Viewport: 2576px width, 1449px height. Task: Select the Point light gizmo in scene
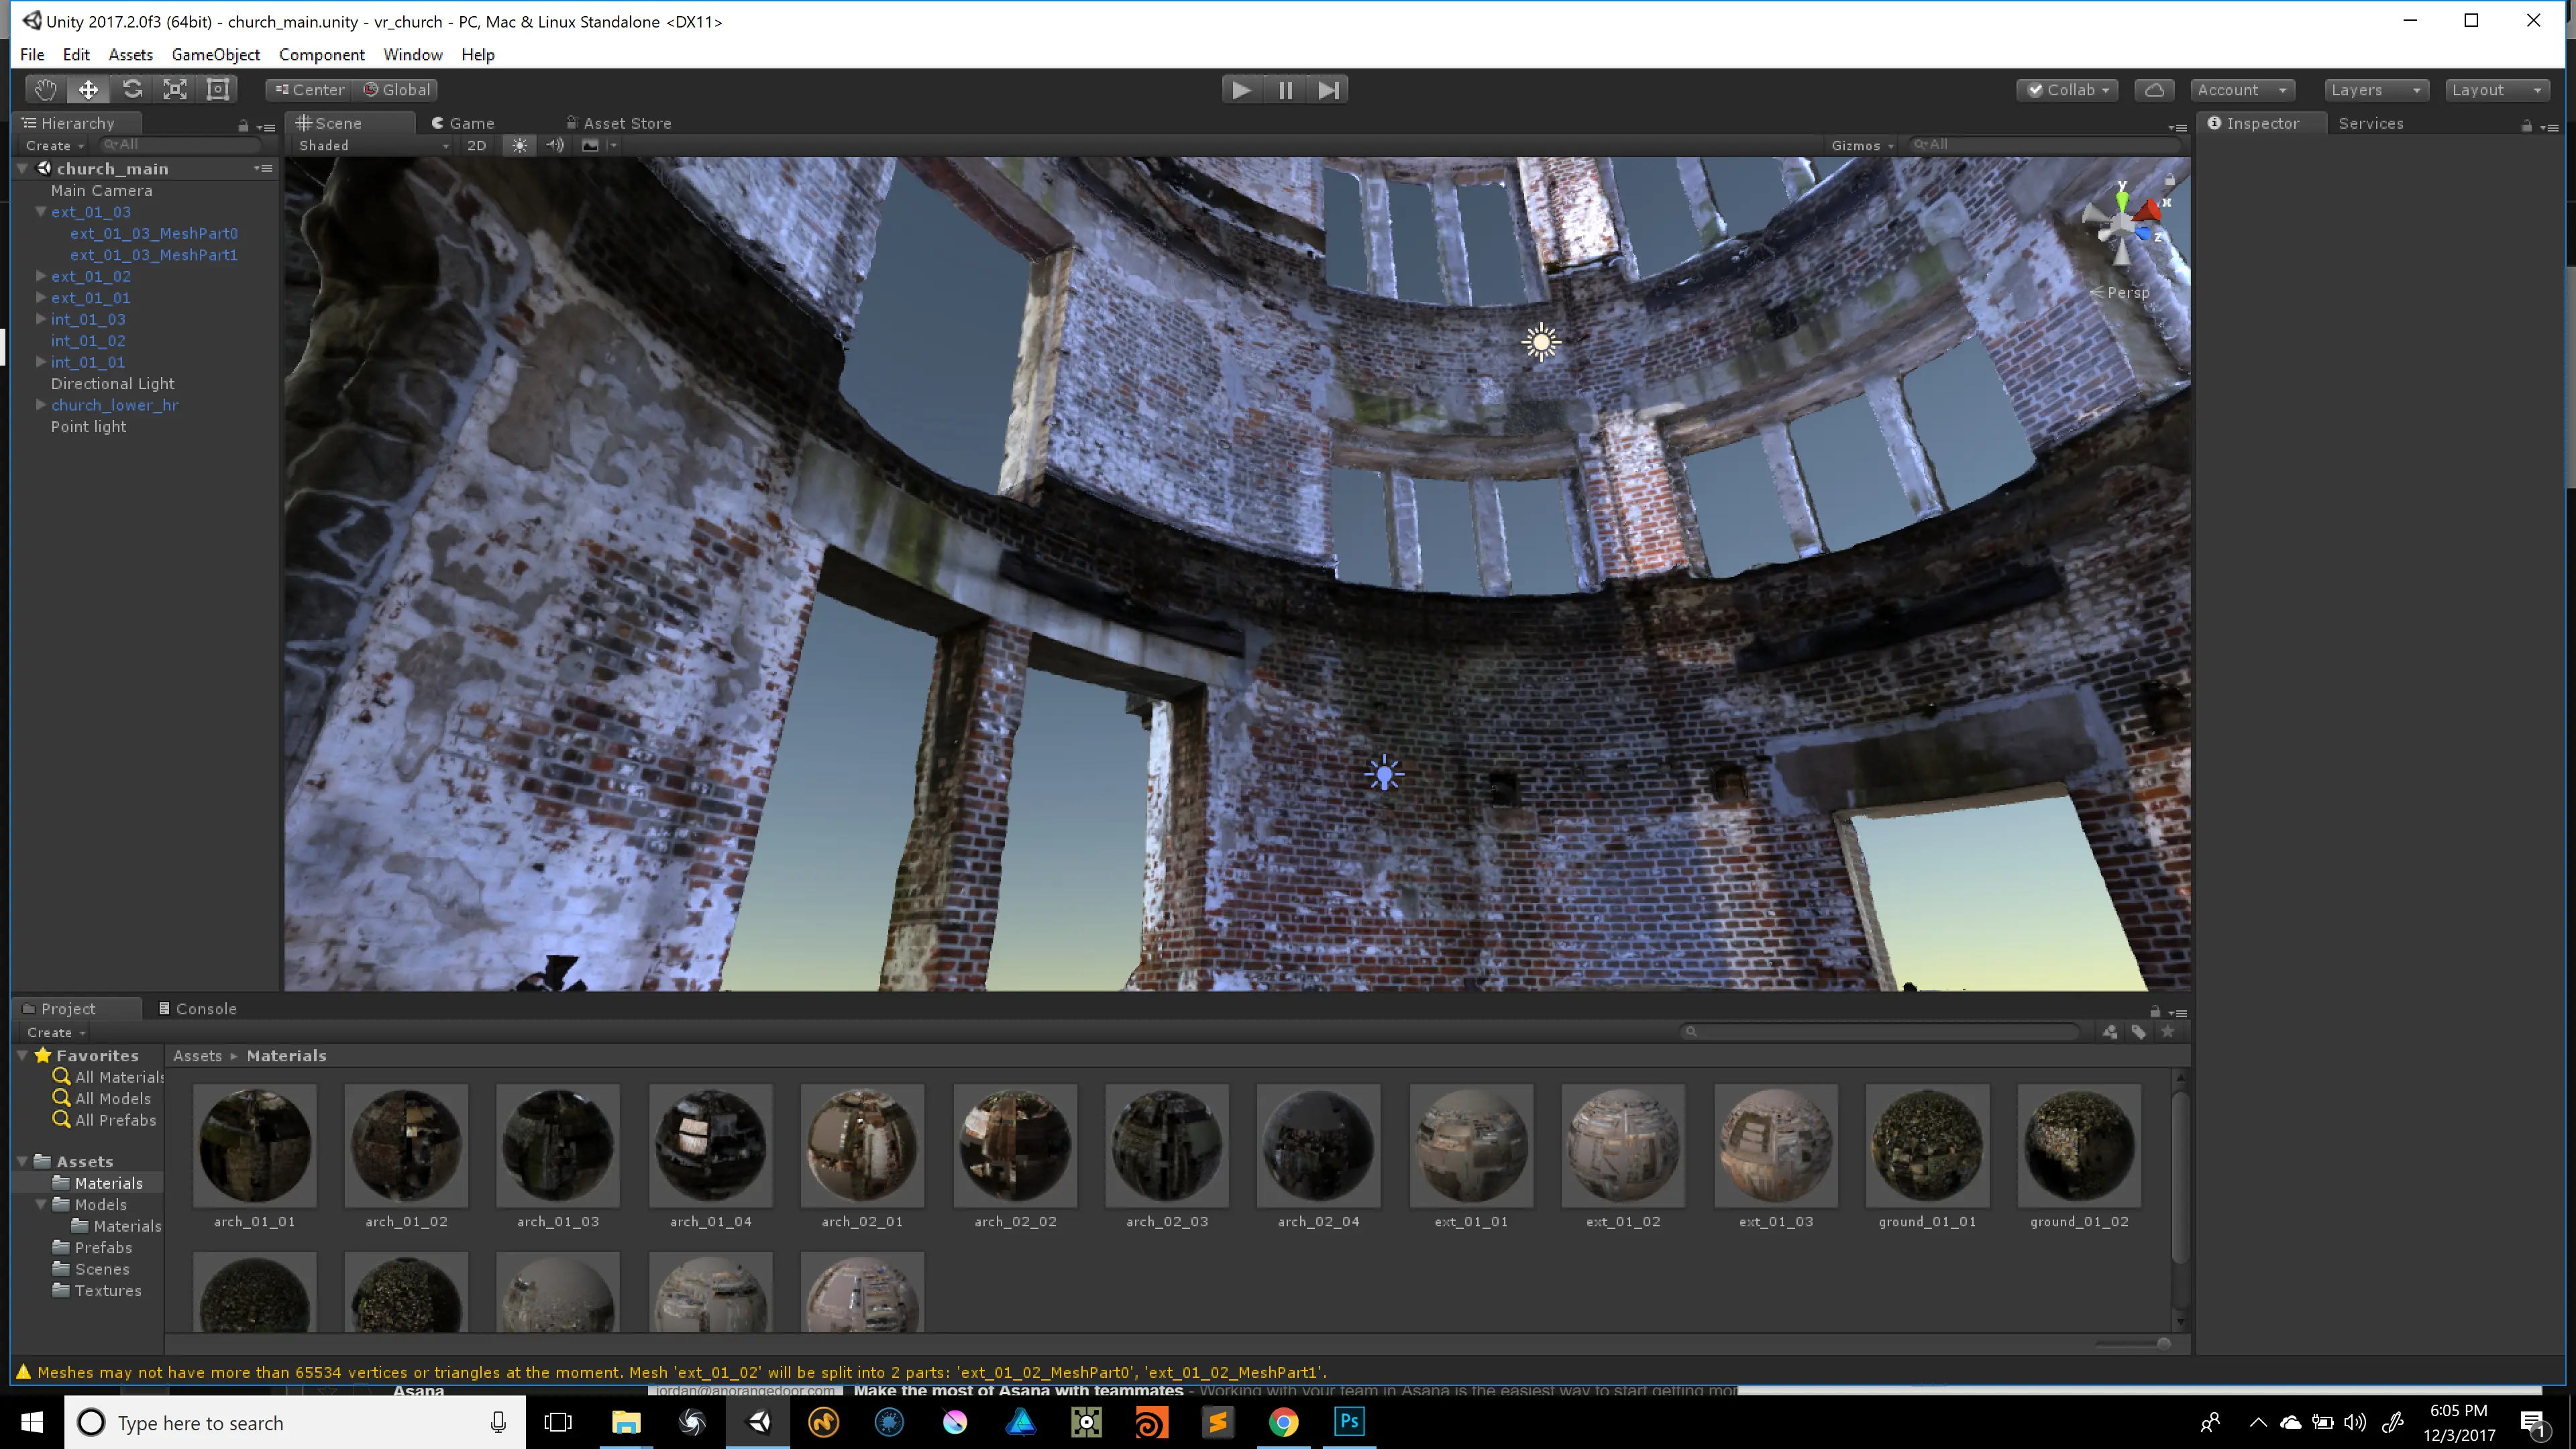click(1384, 773)
